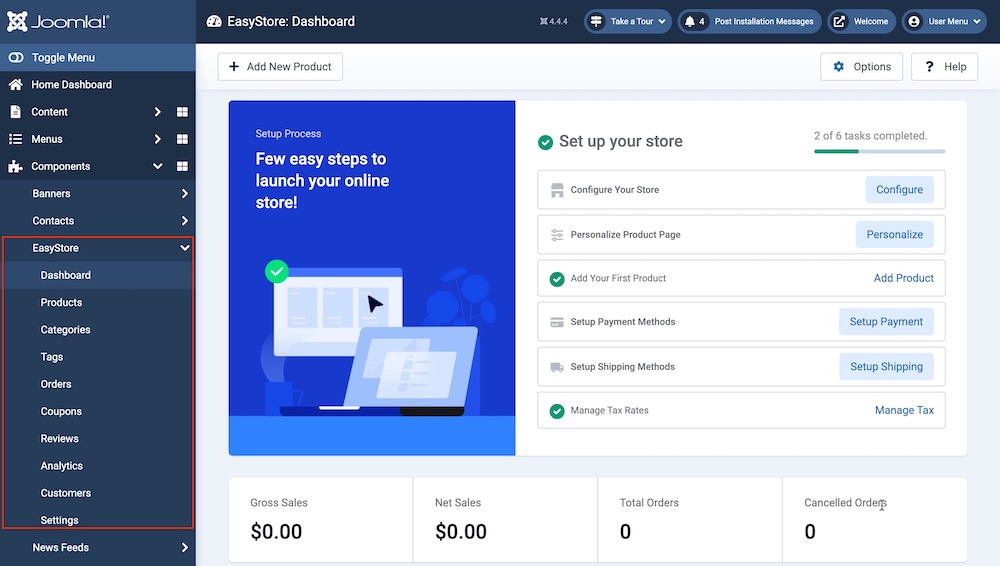Click the truck icon beside Setup Shipping Methods
1000x566 pixels.
557,367
